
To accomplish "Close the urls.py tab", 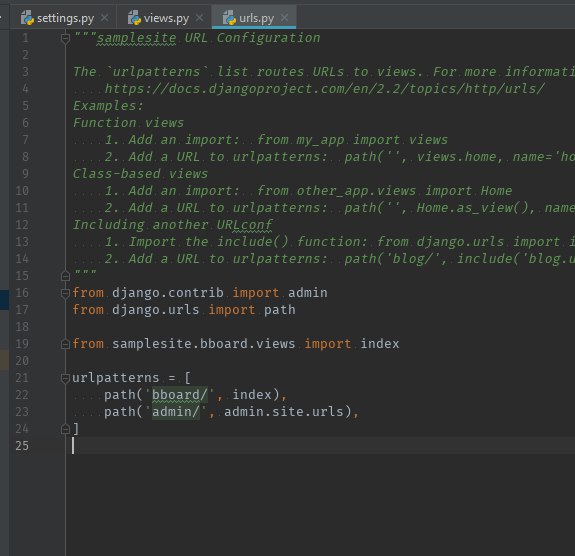I will coord(284,18).
